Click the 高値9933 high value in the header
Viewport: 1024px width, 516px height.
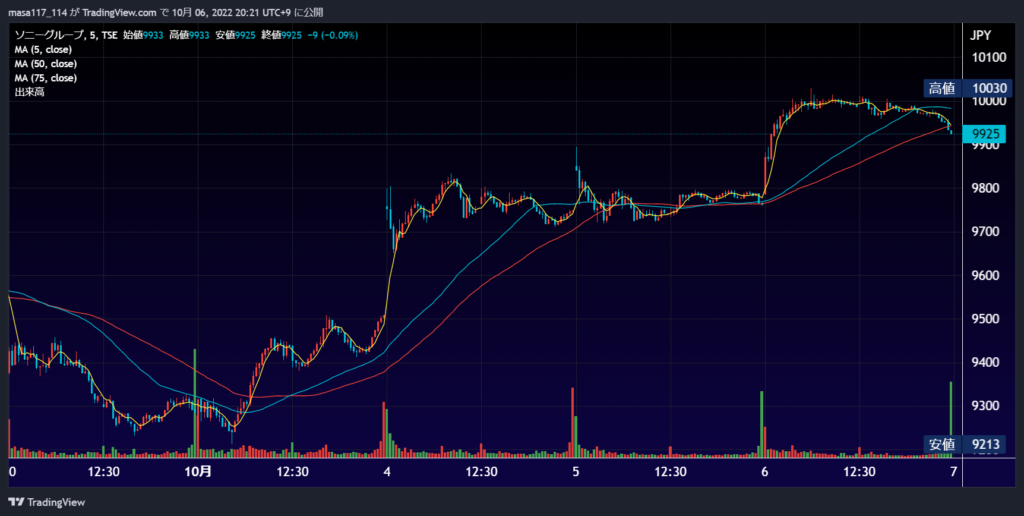click(189, 35)
